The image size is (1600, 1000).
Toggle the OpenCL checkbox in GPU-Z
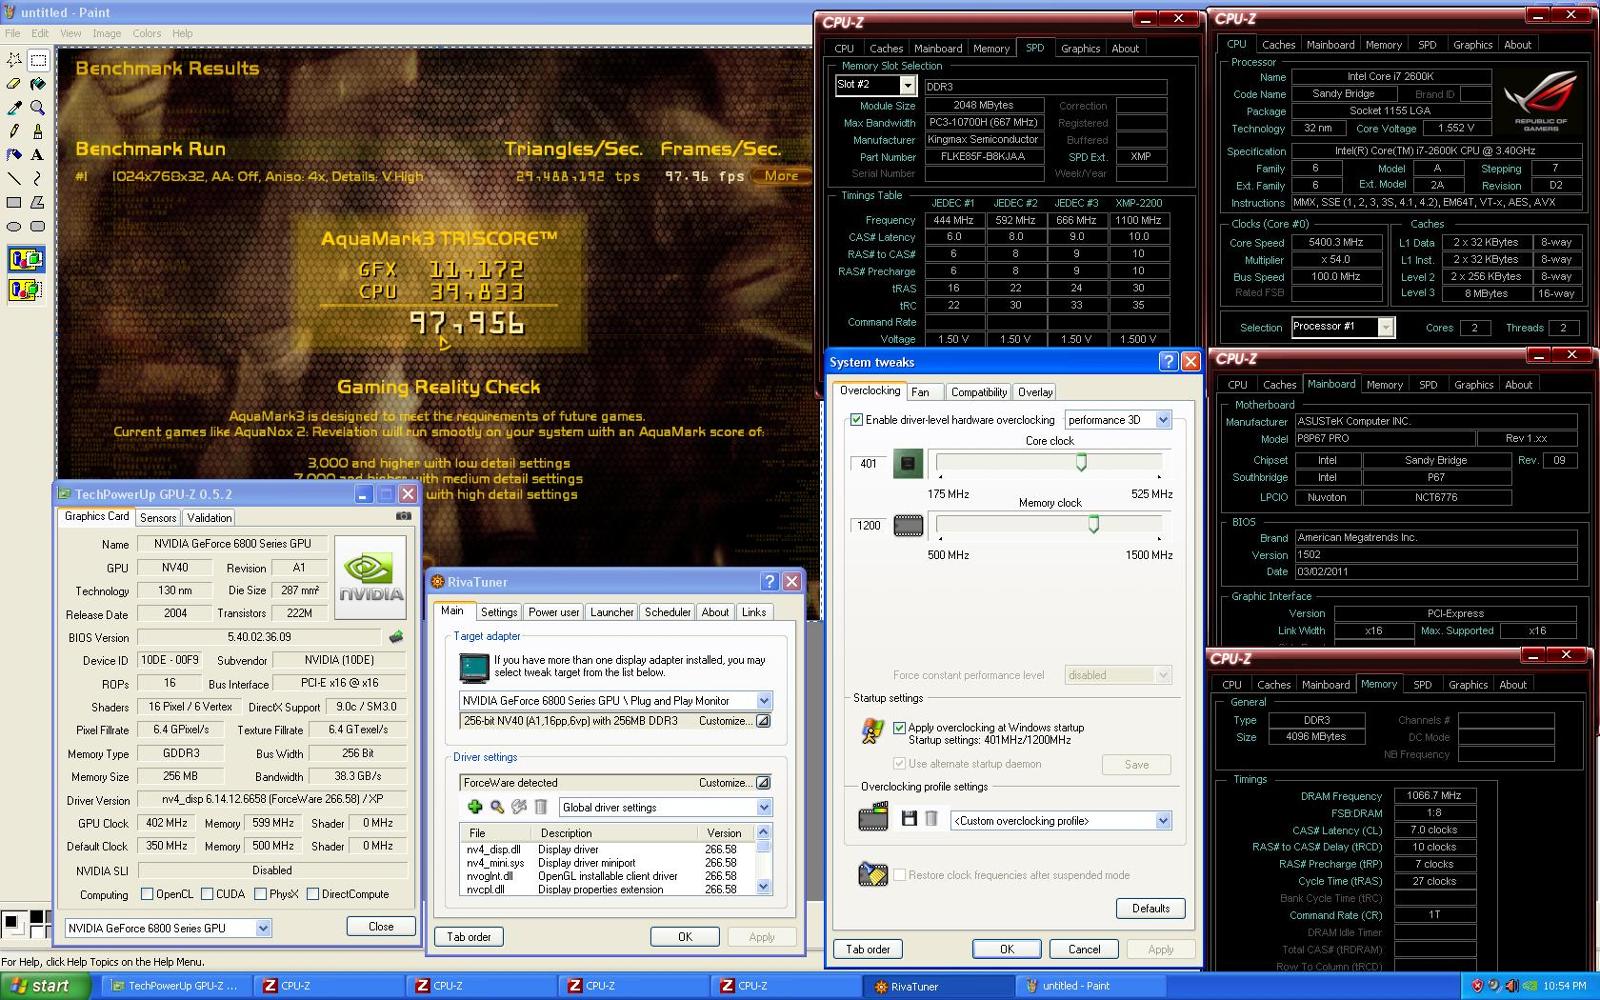coord(147,894)
